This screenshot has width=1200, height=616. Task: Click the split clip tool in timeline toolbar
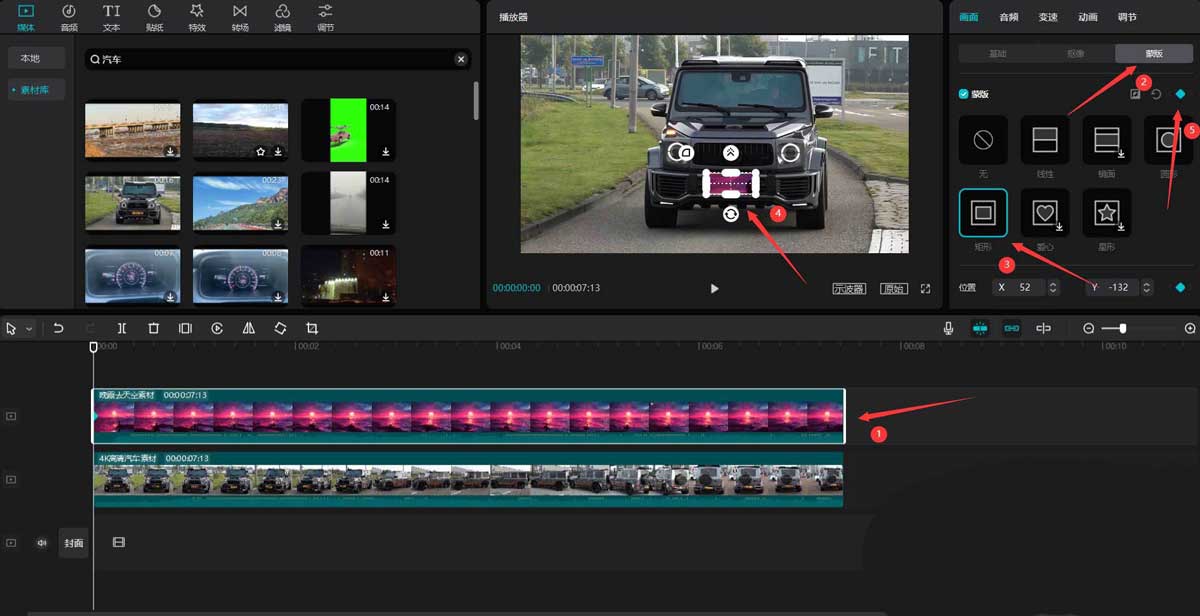(121, 328)
